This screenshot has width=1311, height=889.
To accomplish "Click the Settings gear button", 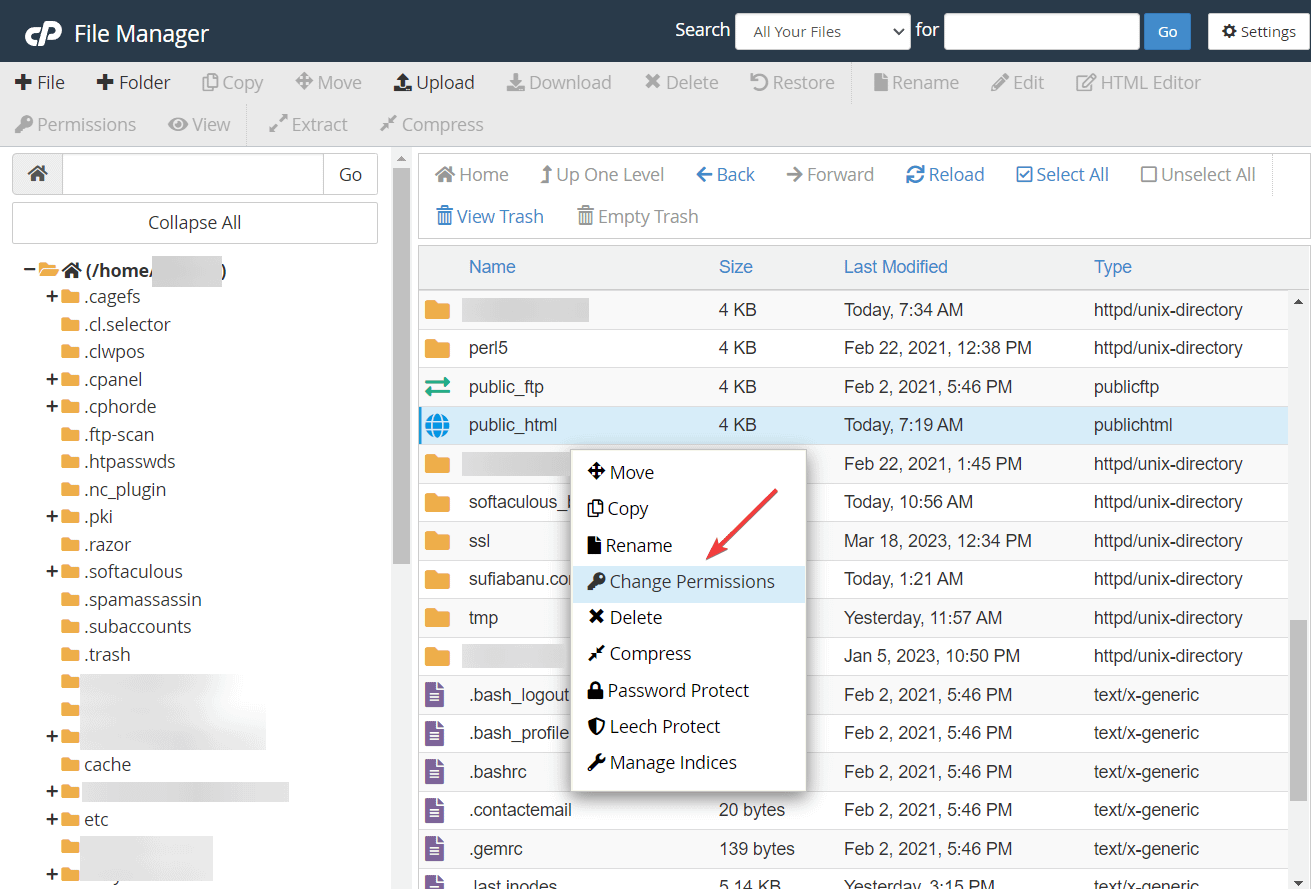I will point(1257,31).
